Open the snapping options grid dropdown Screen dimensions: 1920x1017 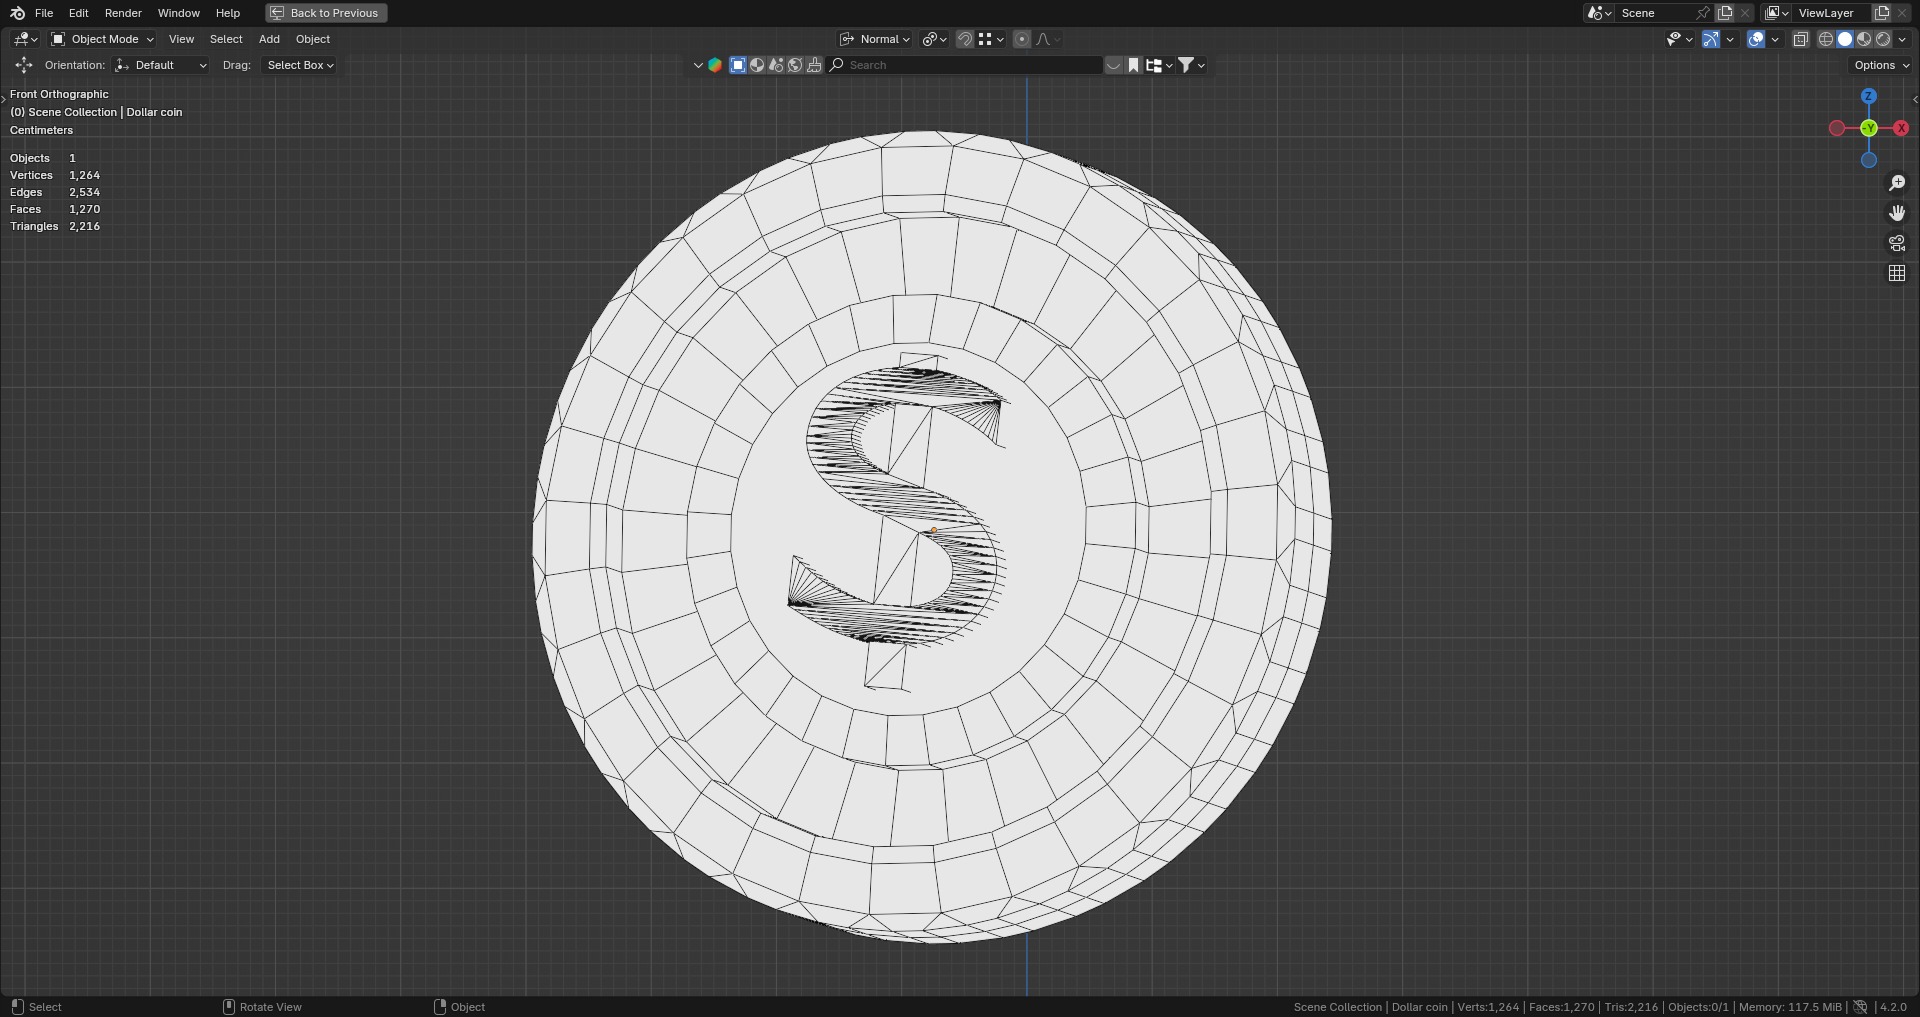point(991,39)
